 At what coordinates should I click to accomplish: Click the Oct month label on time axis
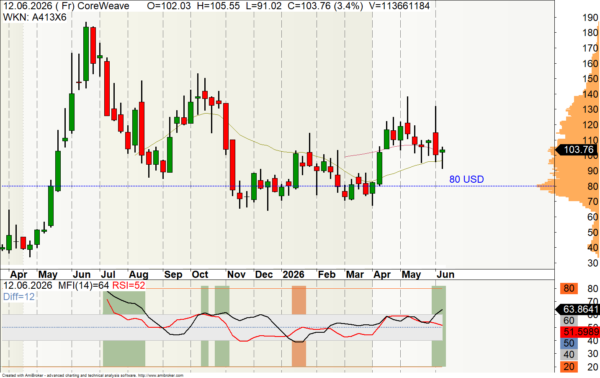(200, 275)
